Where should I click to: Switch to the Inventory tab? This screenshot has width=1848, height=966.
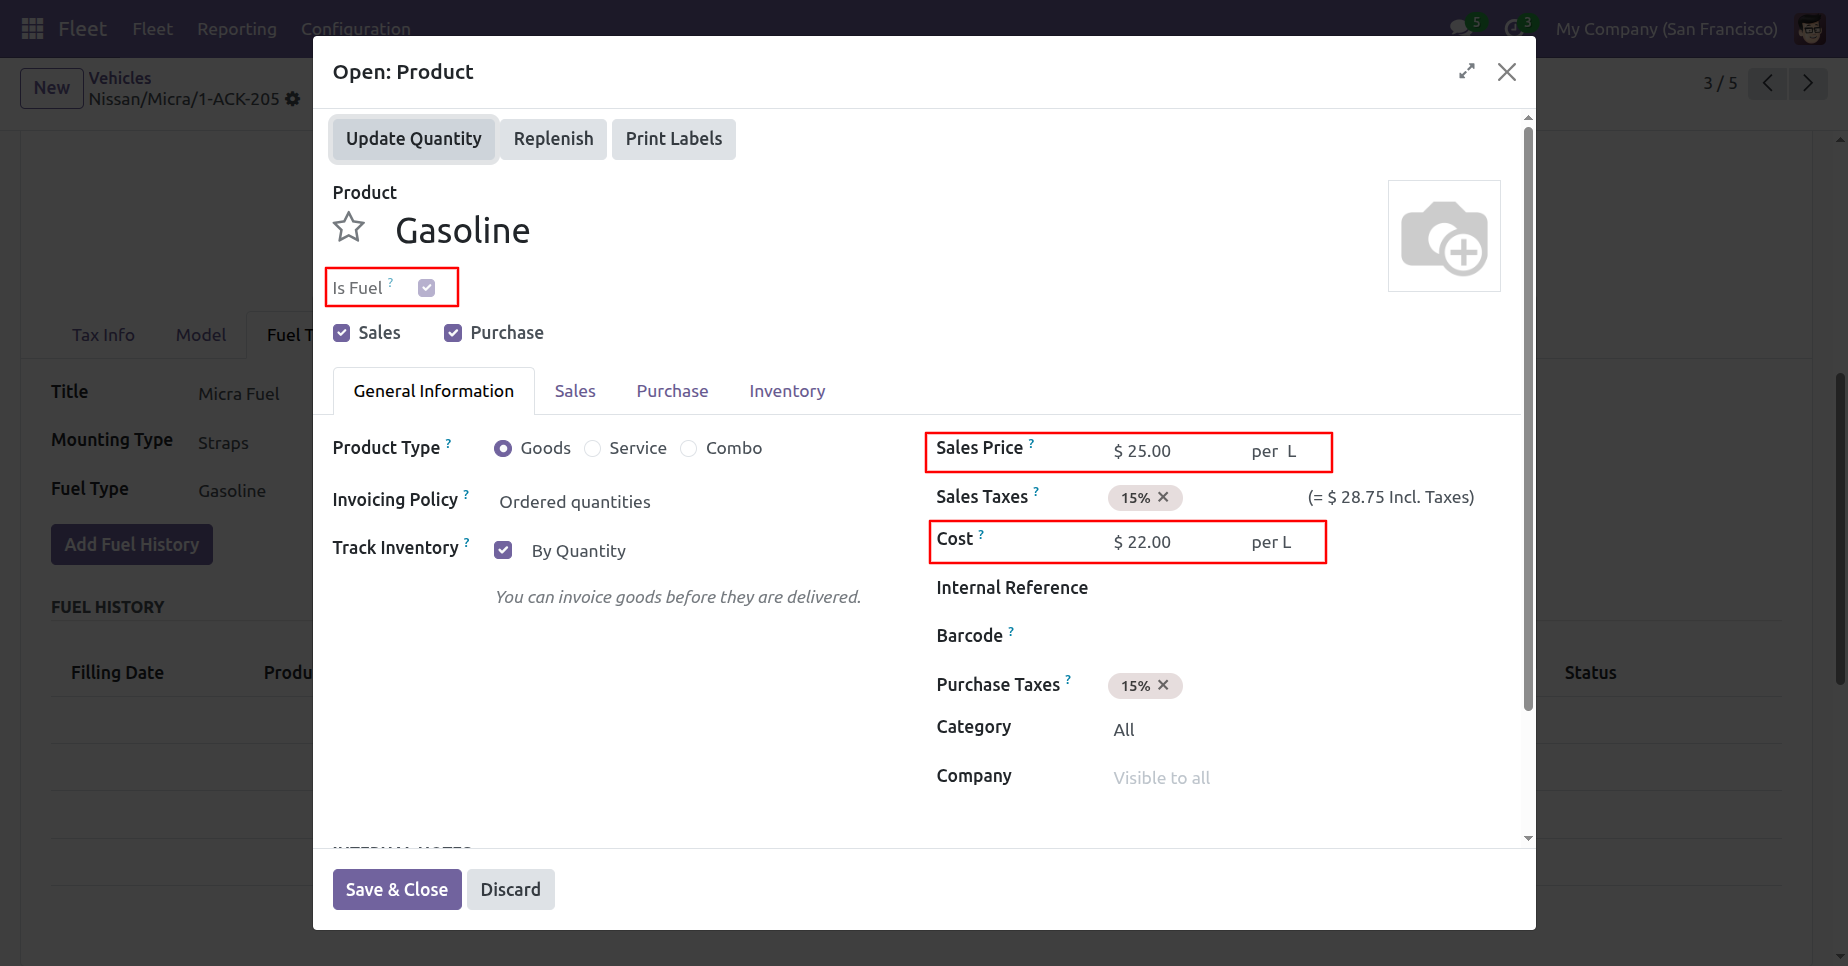(x=787, y=391)
